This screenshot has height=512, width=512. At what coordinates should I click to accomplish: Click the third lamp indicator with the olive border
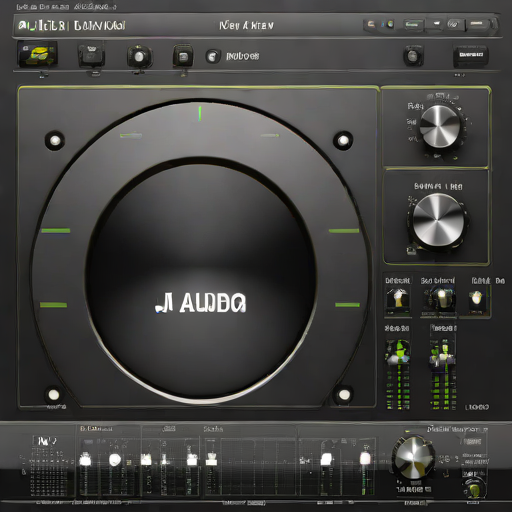tap(477, 300)
